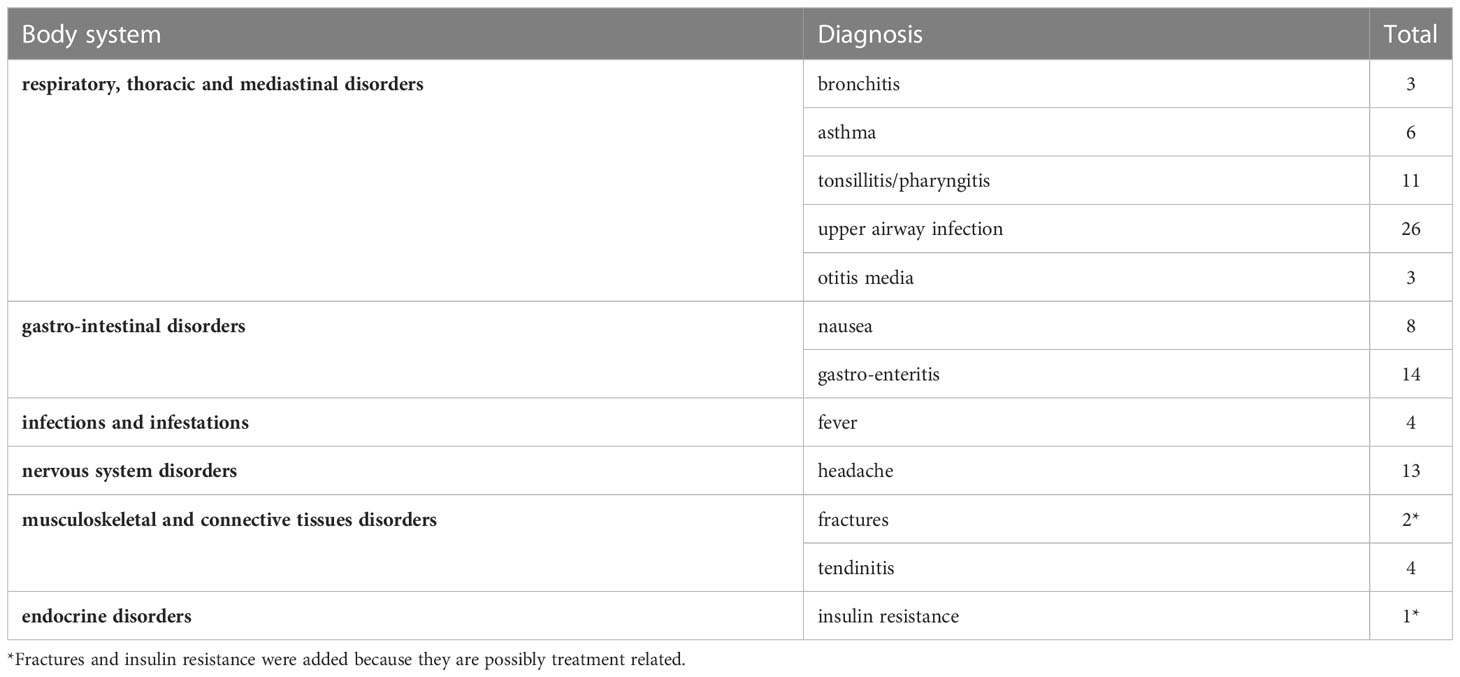Viewport: 1460px width, 677px height.
Task: Click respiratory, thoracic and mediastinal disorders
Action: [x=223, y=85]
